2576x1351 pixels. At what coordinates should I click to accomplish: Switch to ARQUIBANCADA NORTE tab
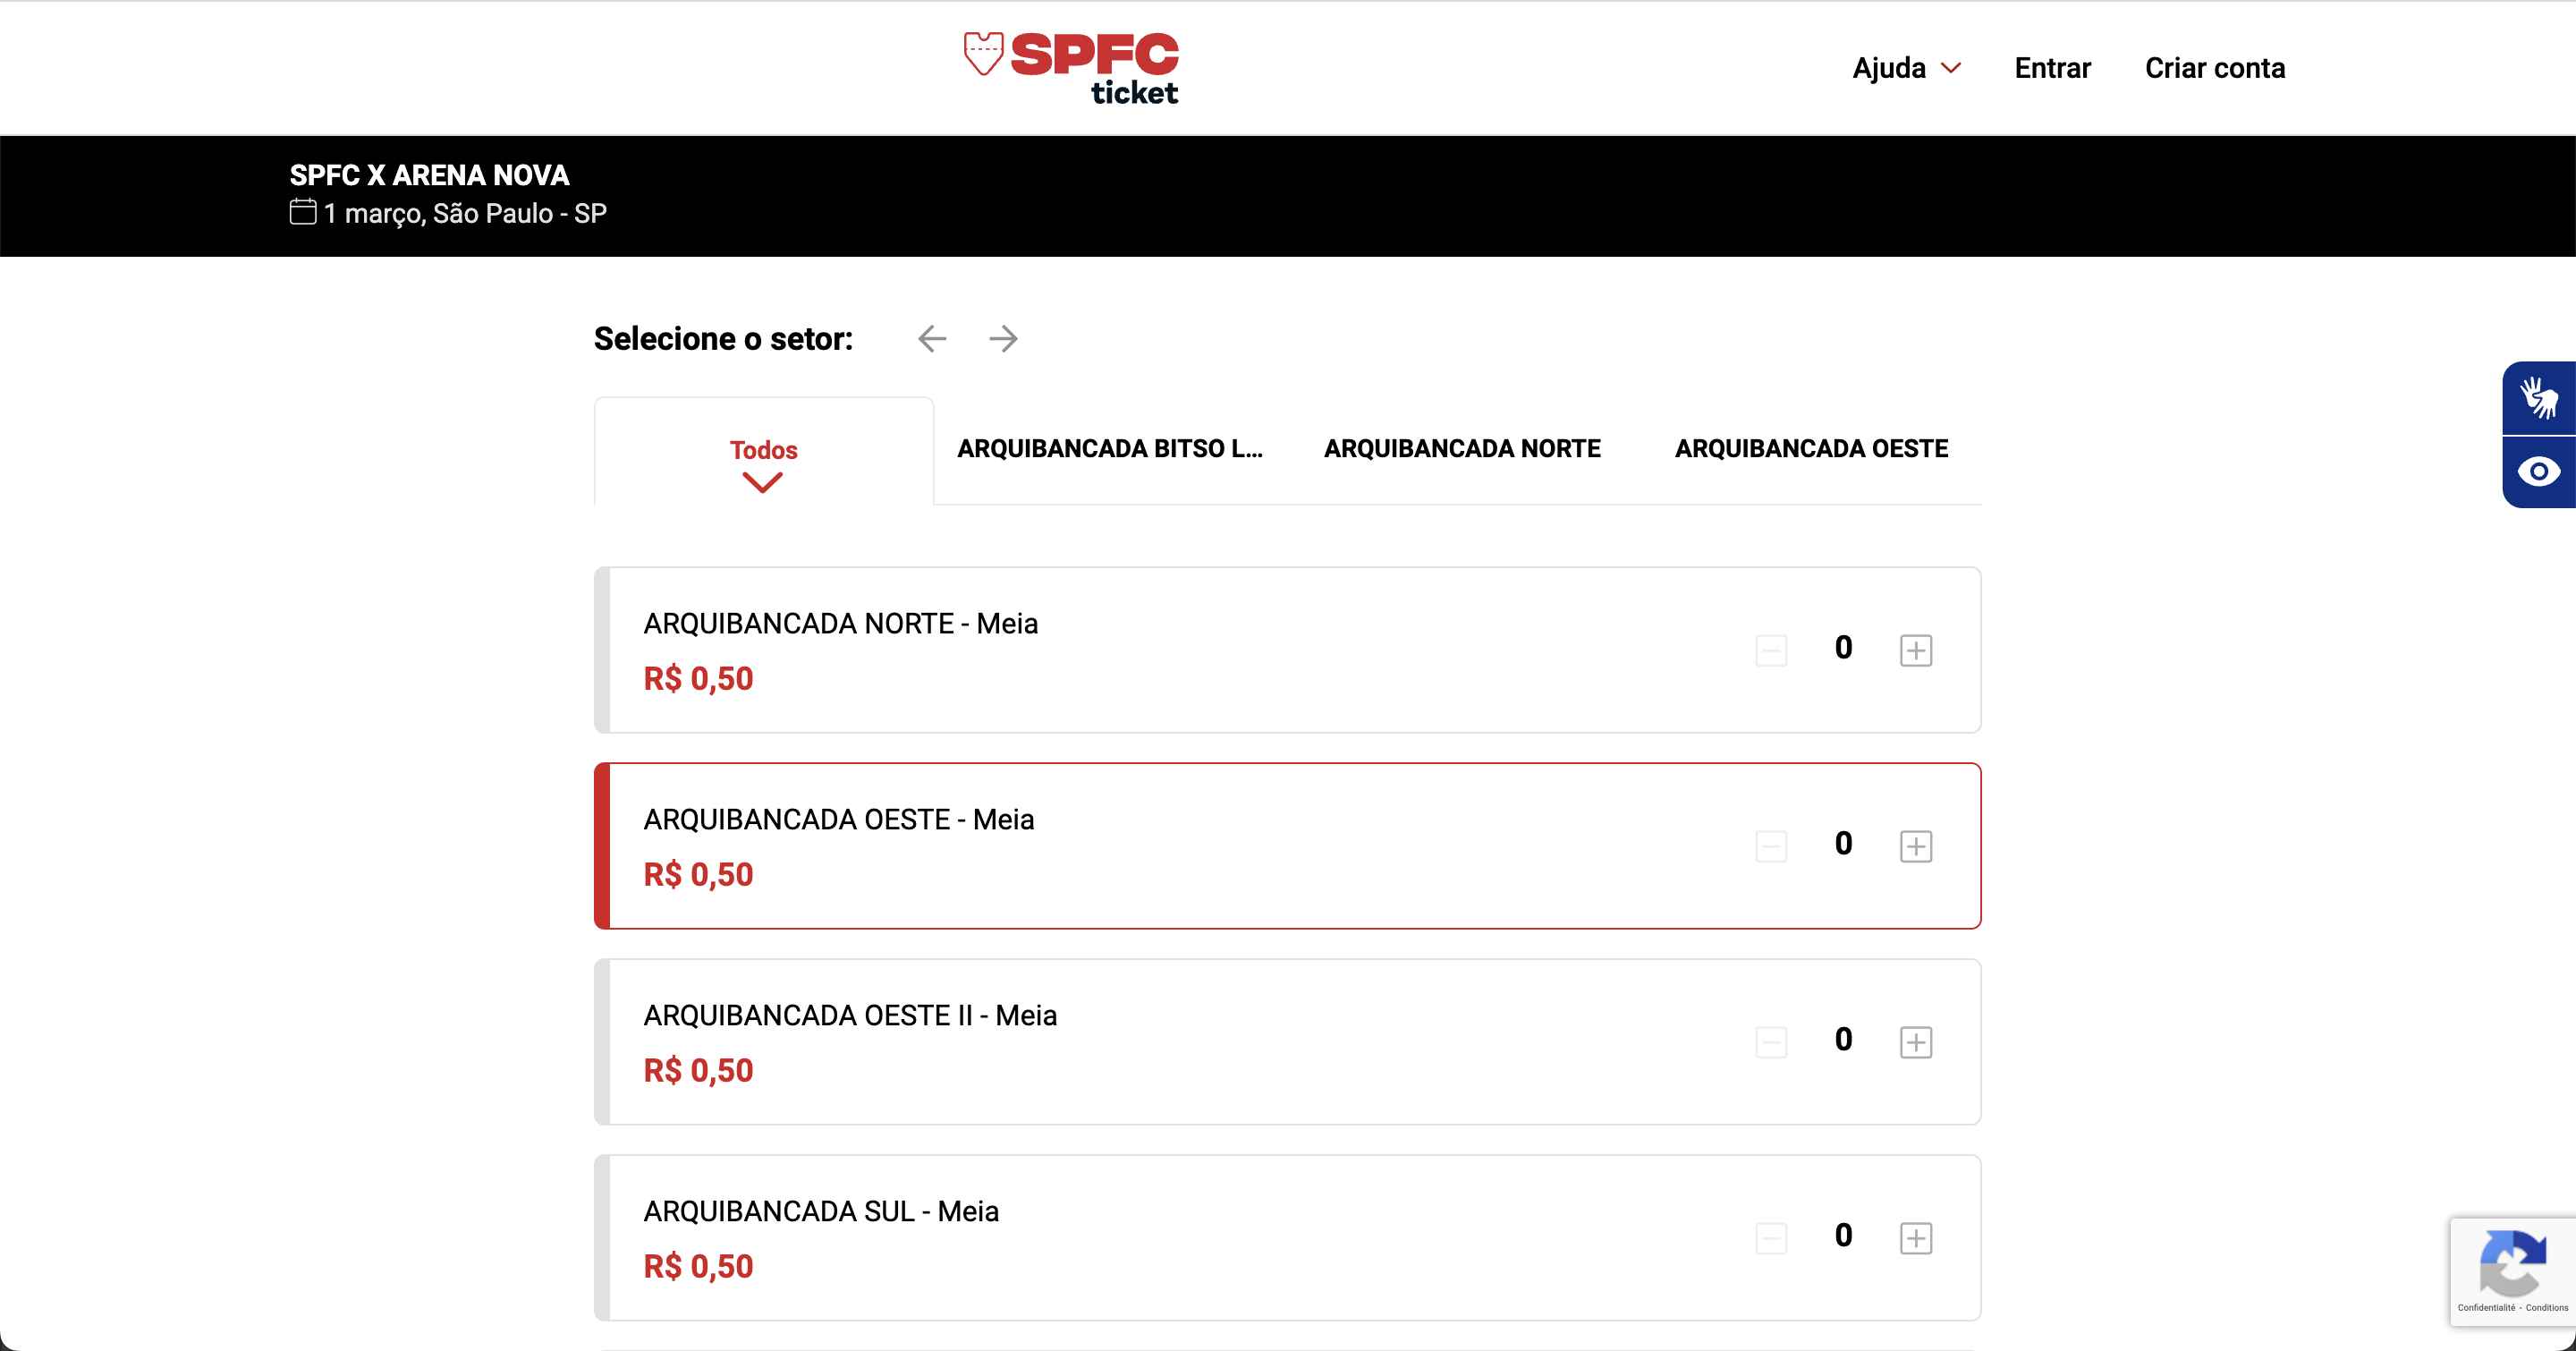pyautogui.click(x=1462, y=449)
